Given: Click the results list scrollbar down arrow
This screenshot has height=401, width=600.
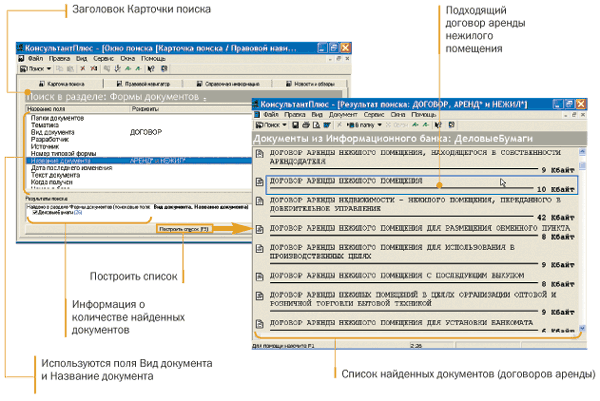Looking at the screenshot, I should pyautogui.click(x=582, y=328).
